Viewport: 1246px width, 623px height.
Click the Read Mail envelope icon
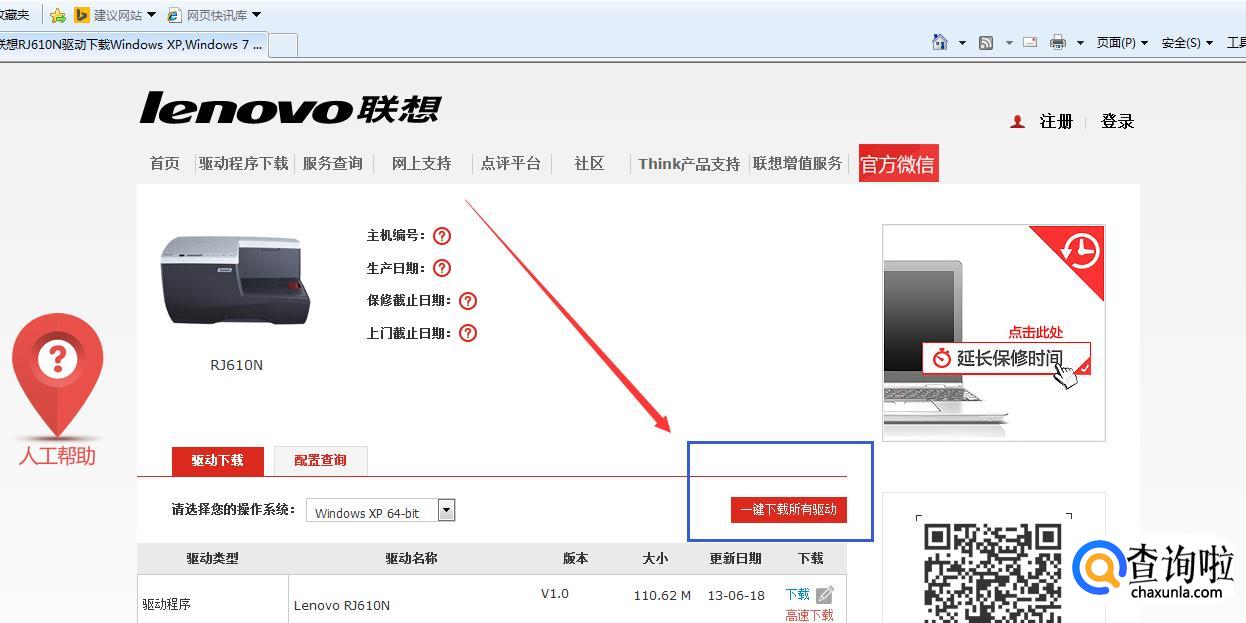pyautogui.click(x=1029, y=42)
